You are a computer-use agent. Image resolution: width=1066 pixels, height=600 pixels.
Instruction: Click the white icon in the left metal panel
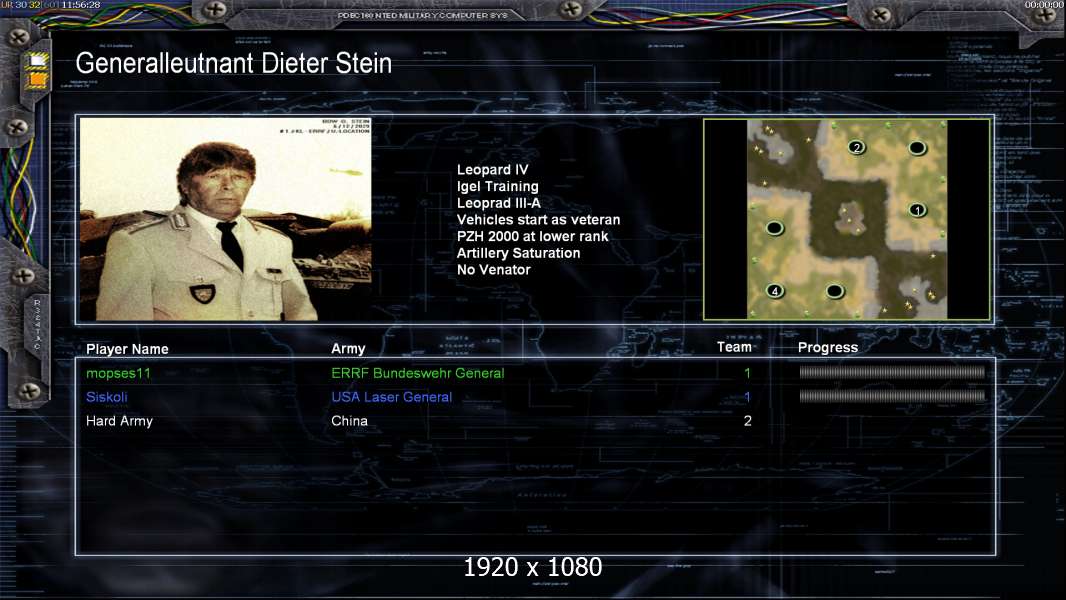pyautogui.click(x=36, y=61)
